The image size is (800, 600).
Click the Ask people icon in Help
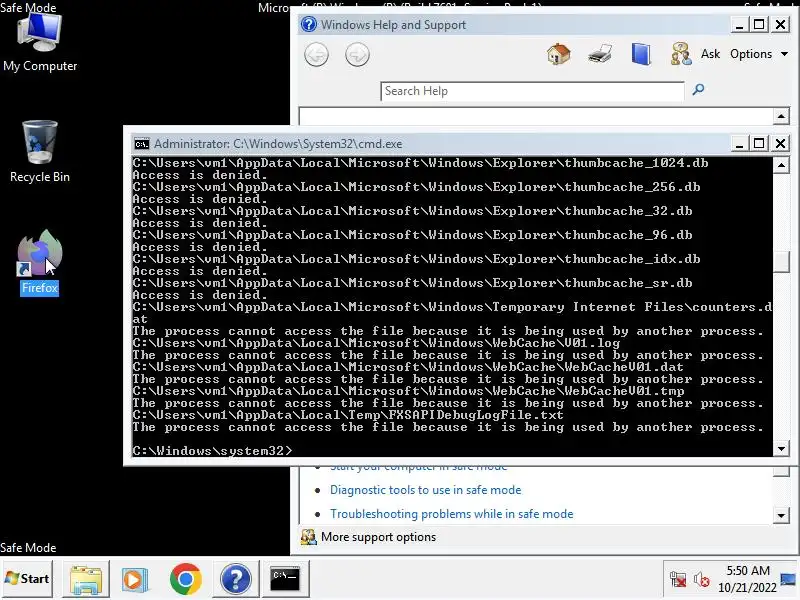[681, 54]
